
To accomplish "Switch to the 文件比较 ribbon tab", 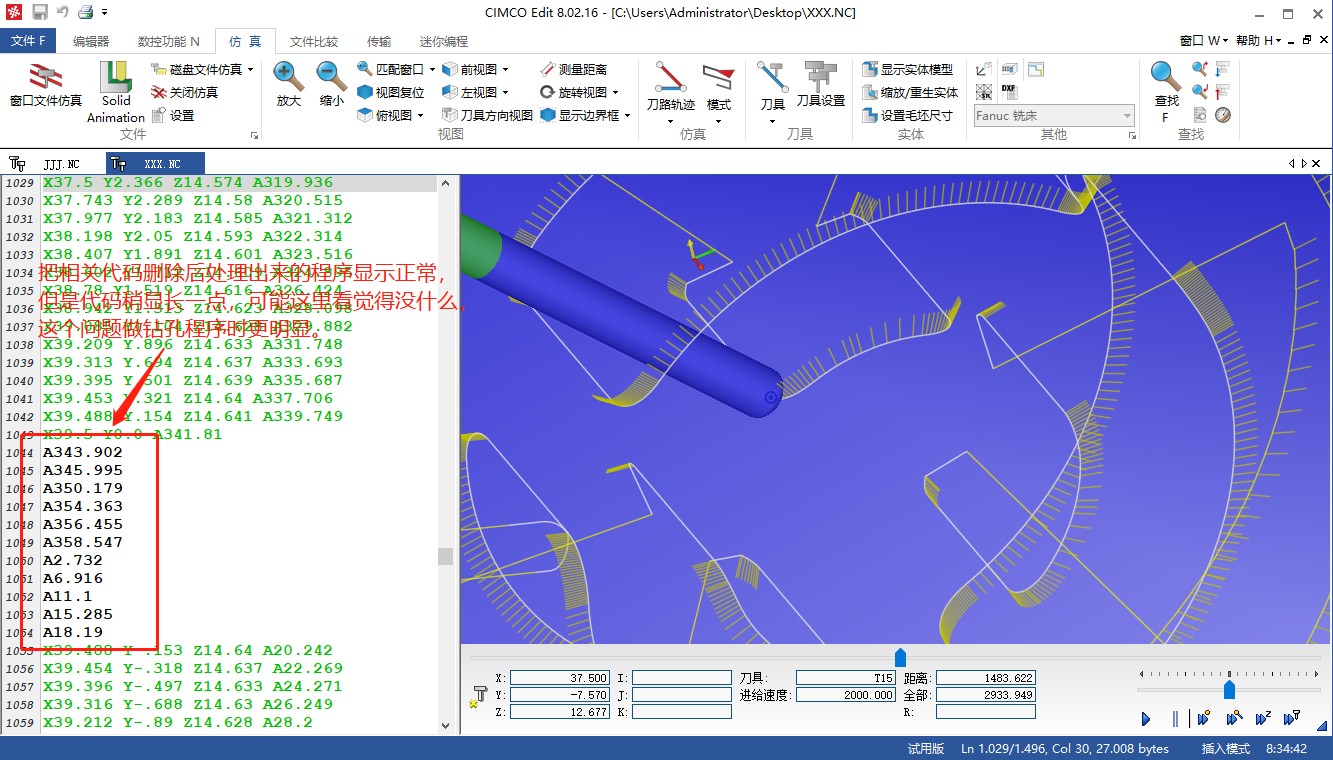I will pos(314,41).
